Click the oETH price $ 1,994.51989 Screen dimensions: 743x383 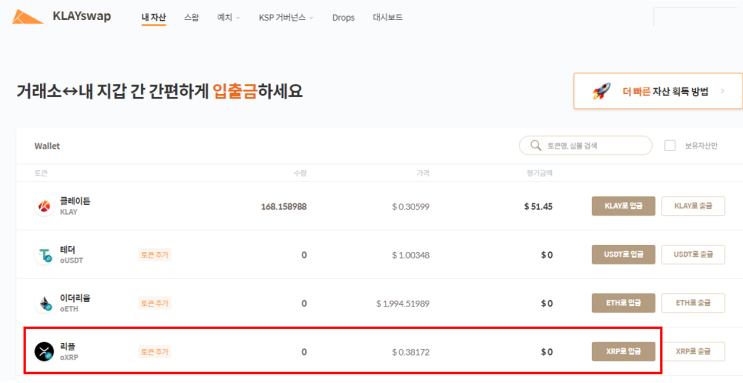coord(403,304)
